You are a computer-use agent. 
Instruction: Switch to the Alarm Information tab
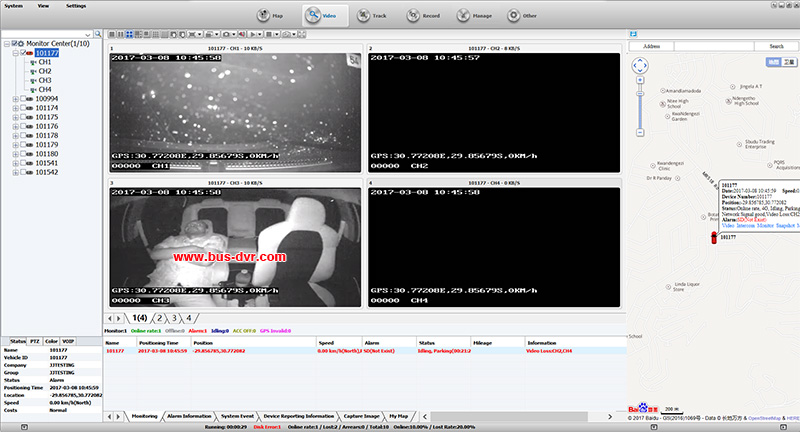tap(189, 415)
